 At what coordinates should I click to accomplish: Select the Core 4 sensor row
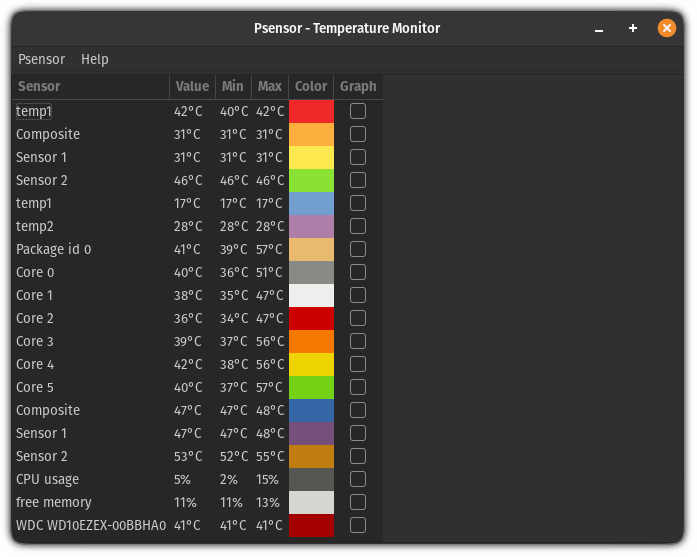pyautogui.click(x=36, y=364)
